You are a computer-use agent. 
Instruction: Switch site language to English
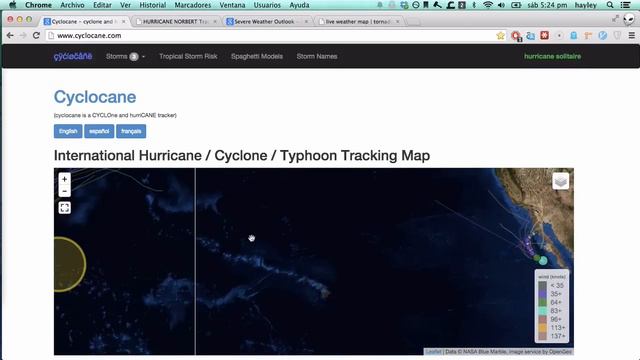pos(68,131)
